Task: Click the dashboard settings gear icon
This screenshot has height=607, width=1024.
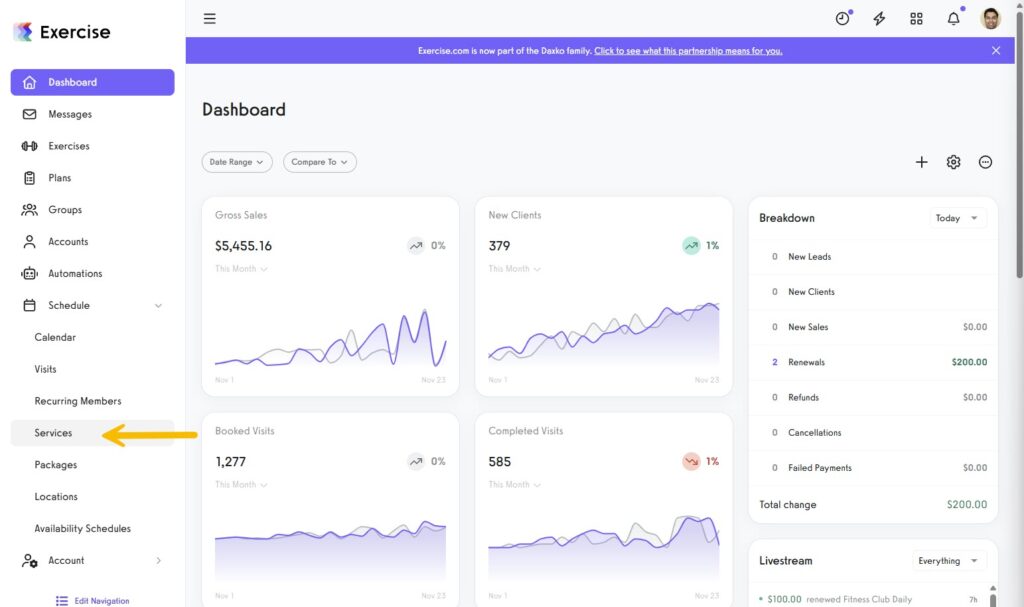Action: click(x=953, y=162)
